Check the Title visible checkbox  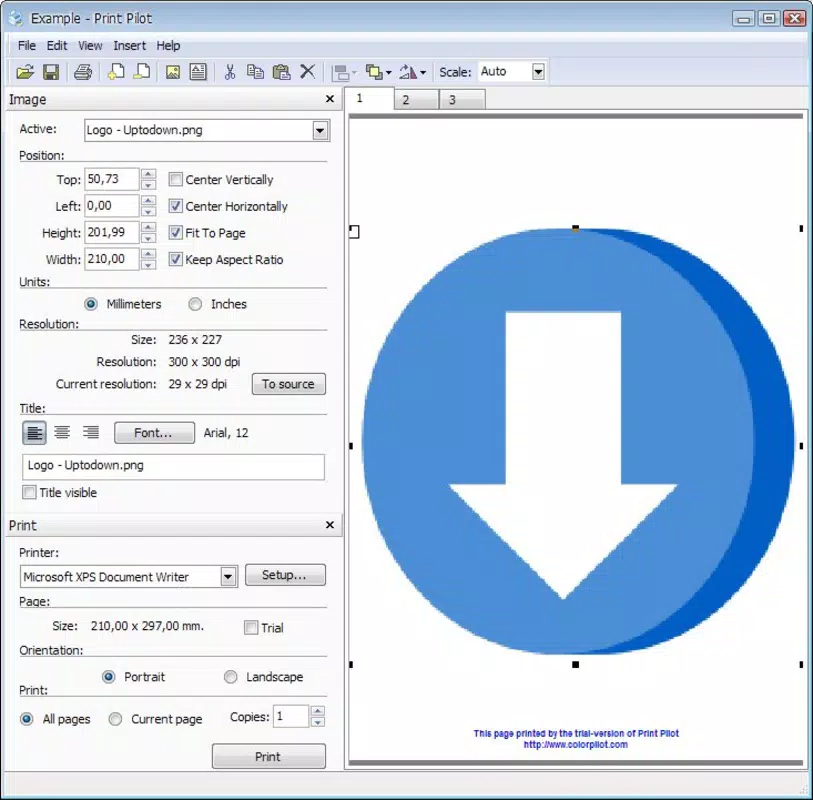point(30,492)
